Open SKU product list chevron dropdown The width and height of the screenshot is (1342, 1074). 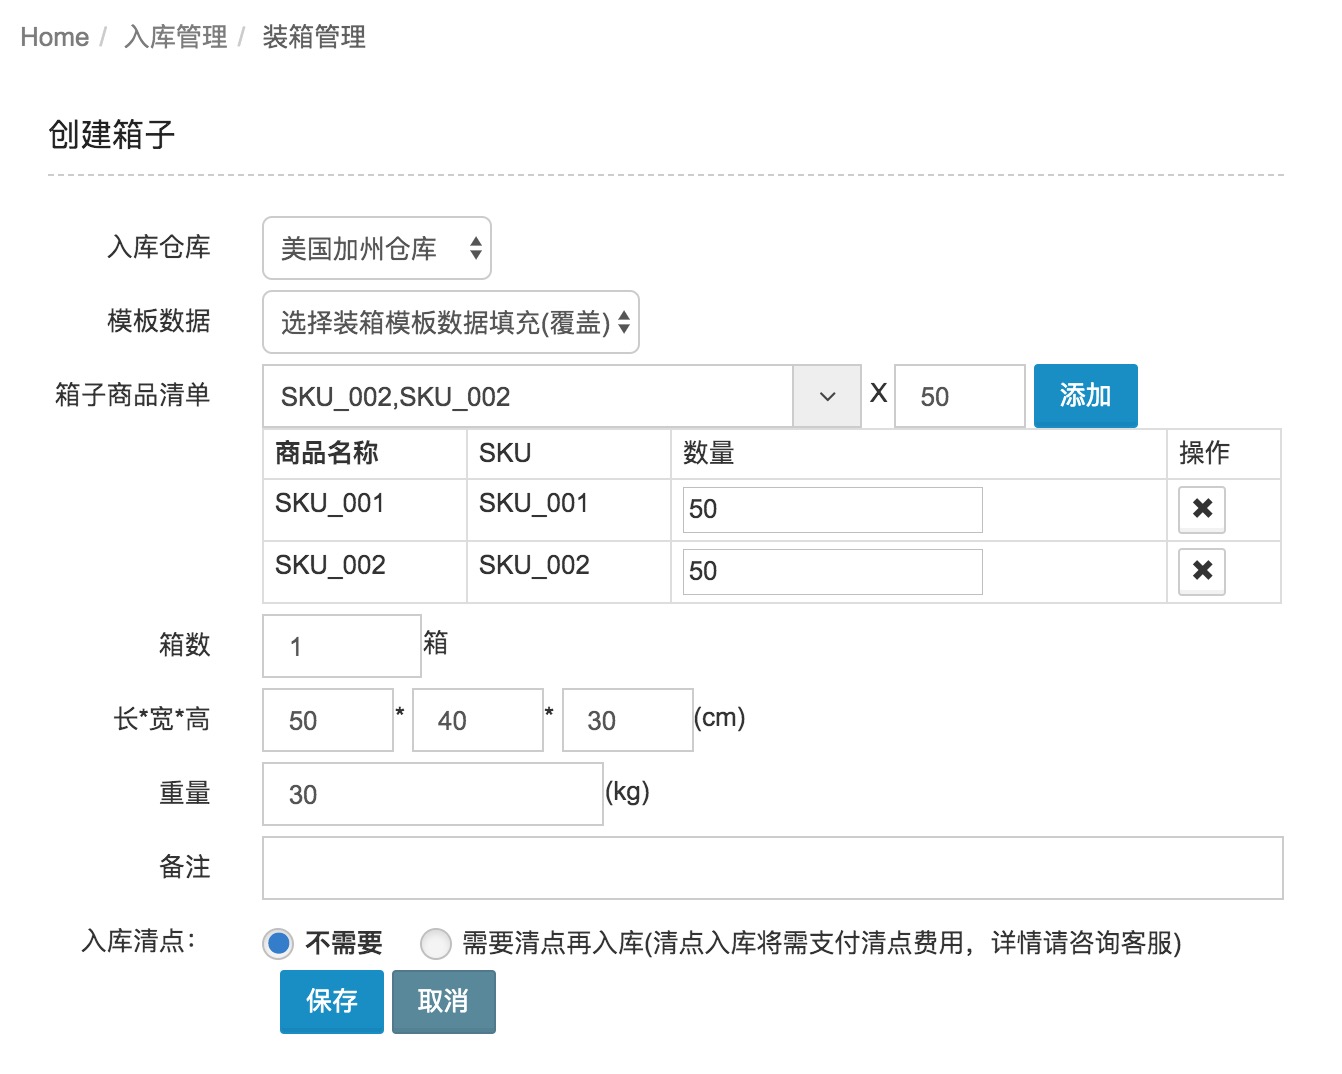point(827,396)
